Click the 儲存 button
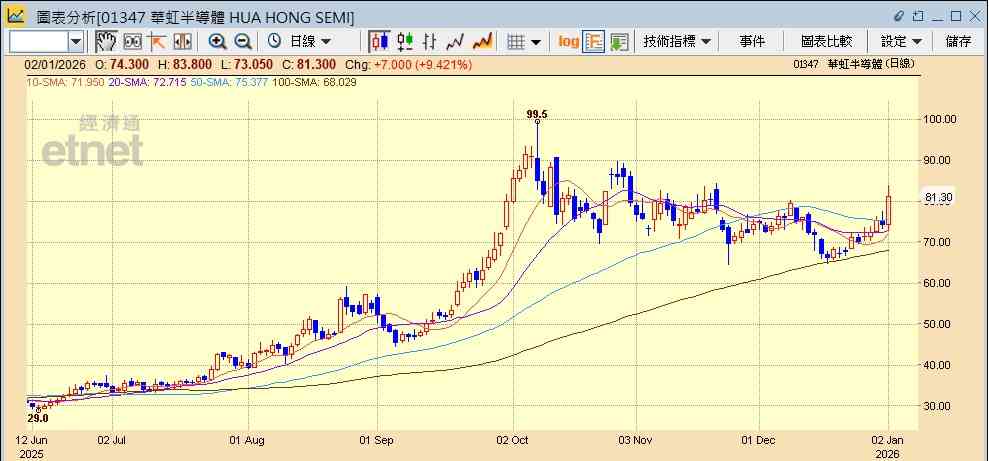 click(x=958, y=42)
